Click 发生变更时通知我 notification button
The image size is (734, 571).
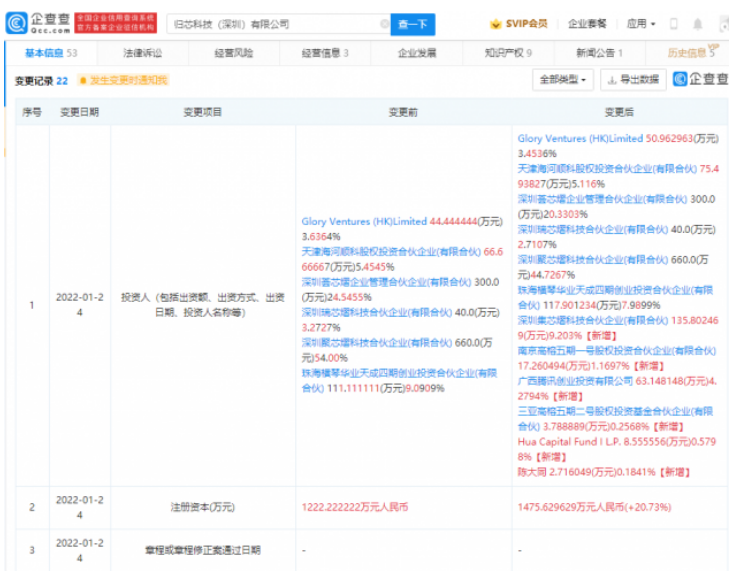pos(124,81)
